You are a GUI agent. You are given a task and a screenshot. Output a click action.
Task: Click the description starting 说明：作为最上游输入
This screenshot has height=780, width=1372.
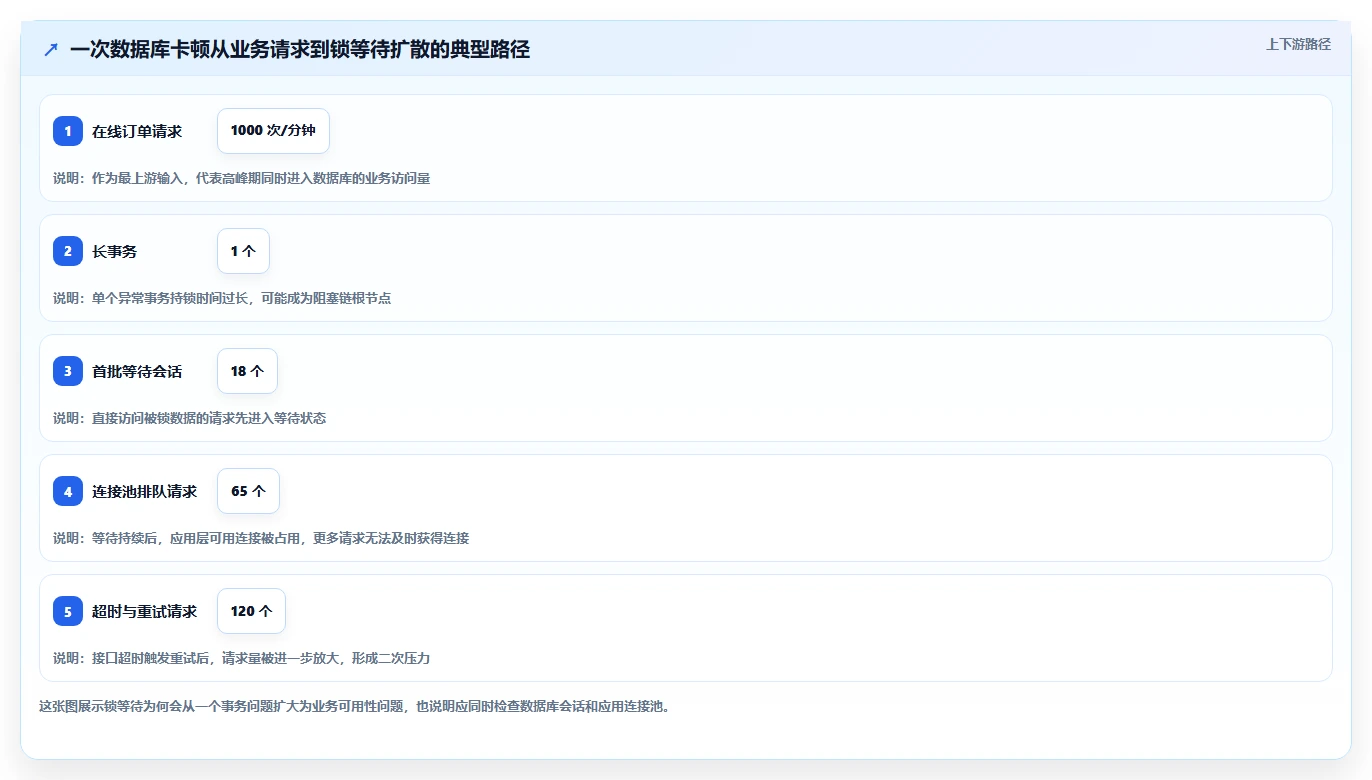(x=241, y=178)
